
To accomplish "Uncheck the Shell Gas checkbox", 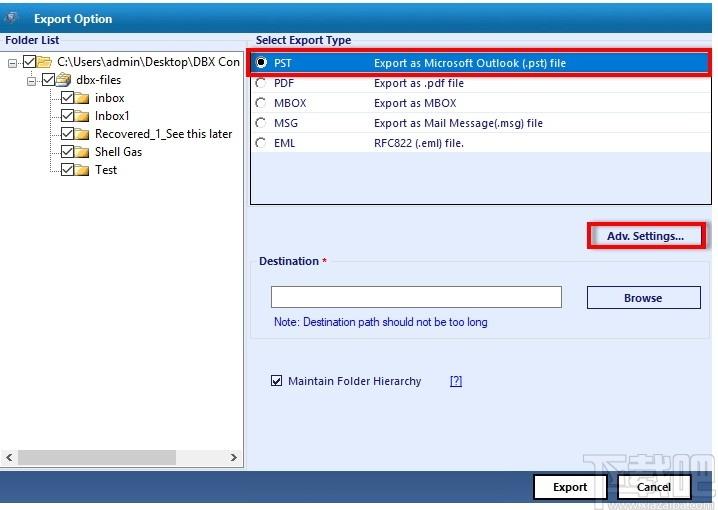I will tap(67, 152).
